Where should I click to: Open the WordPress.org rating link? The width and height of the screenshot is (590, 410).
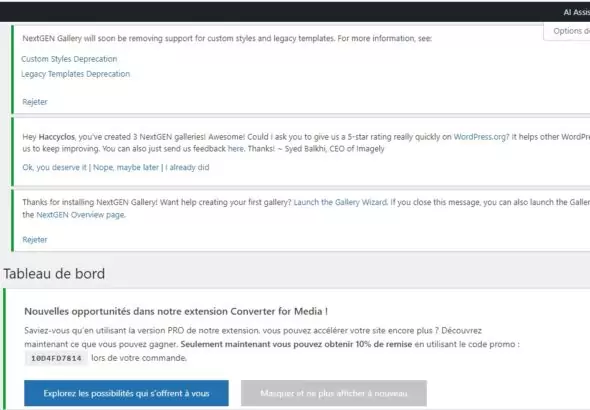(481, 137)
